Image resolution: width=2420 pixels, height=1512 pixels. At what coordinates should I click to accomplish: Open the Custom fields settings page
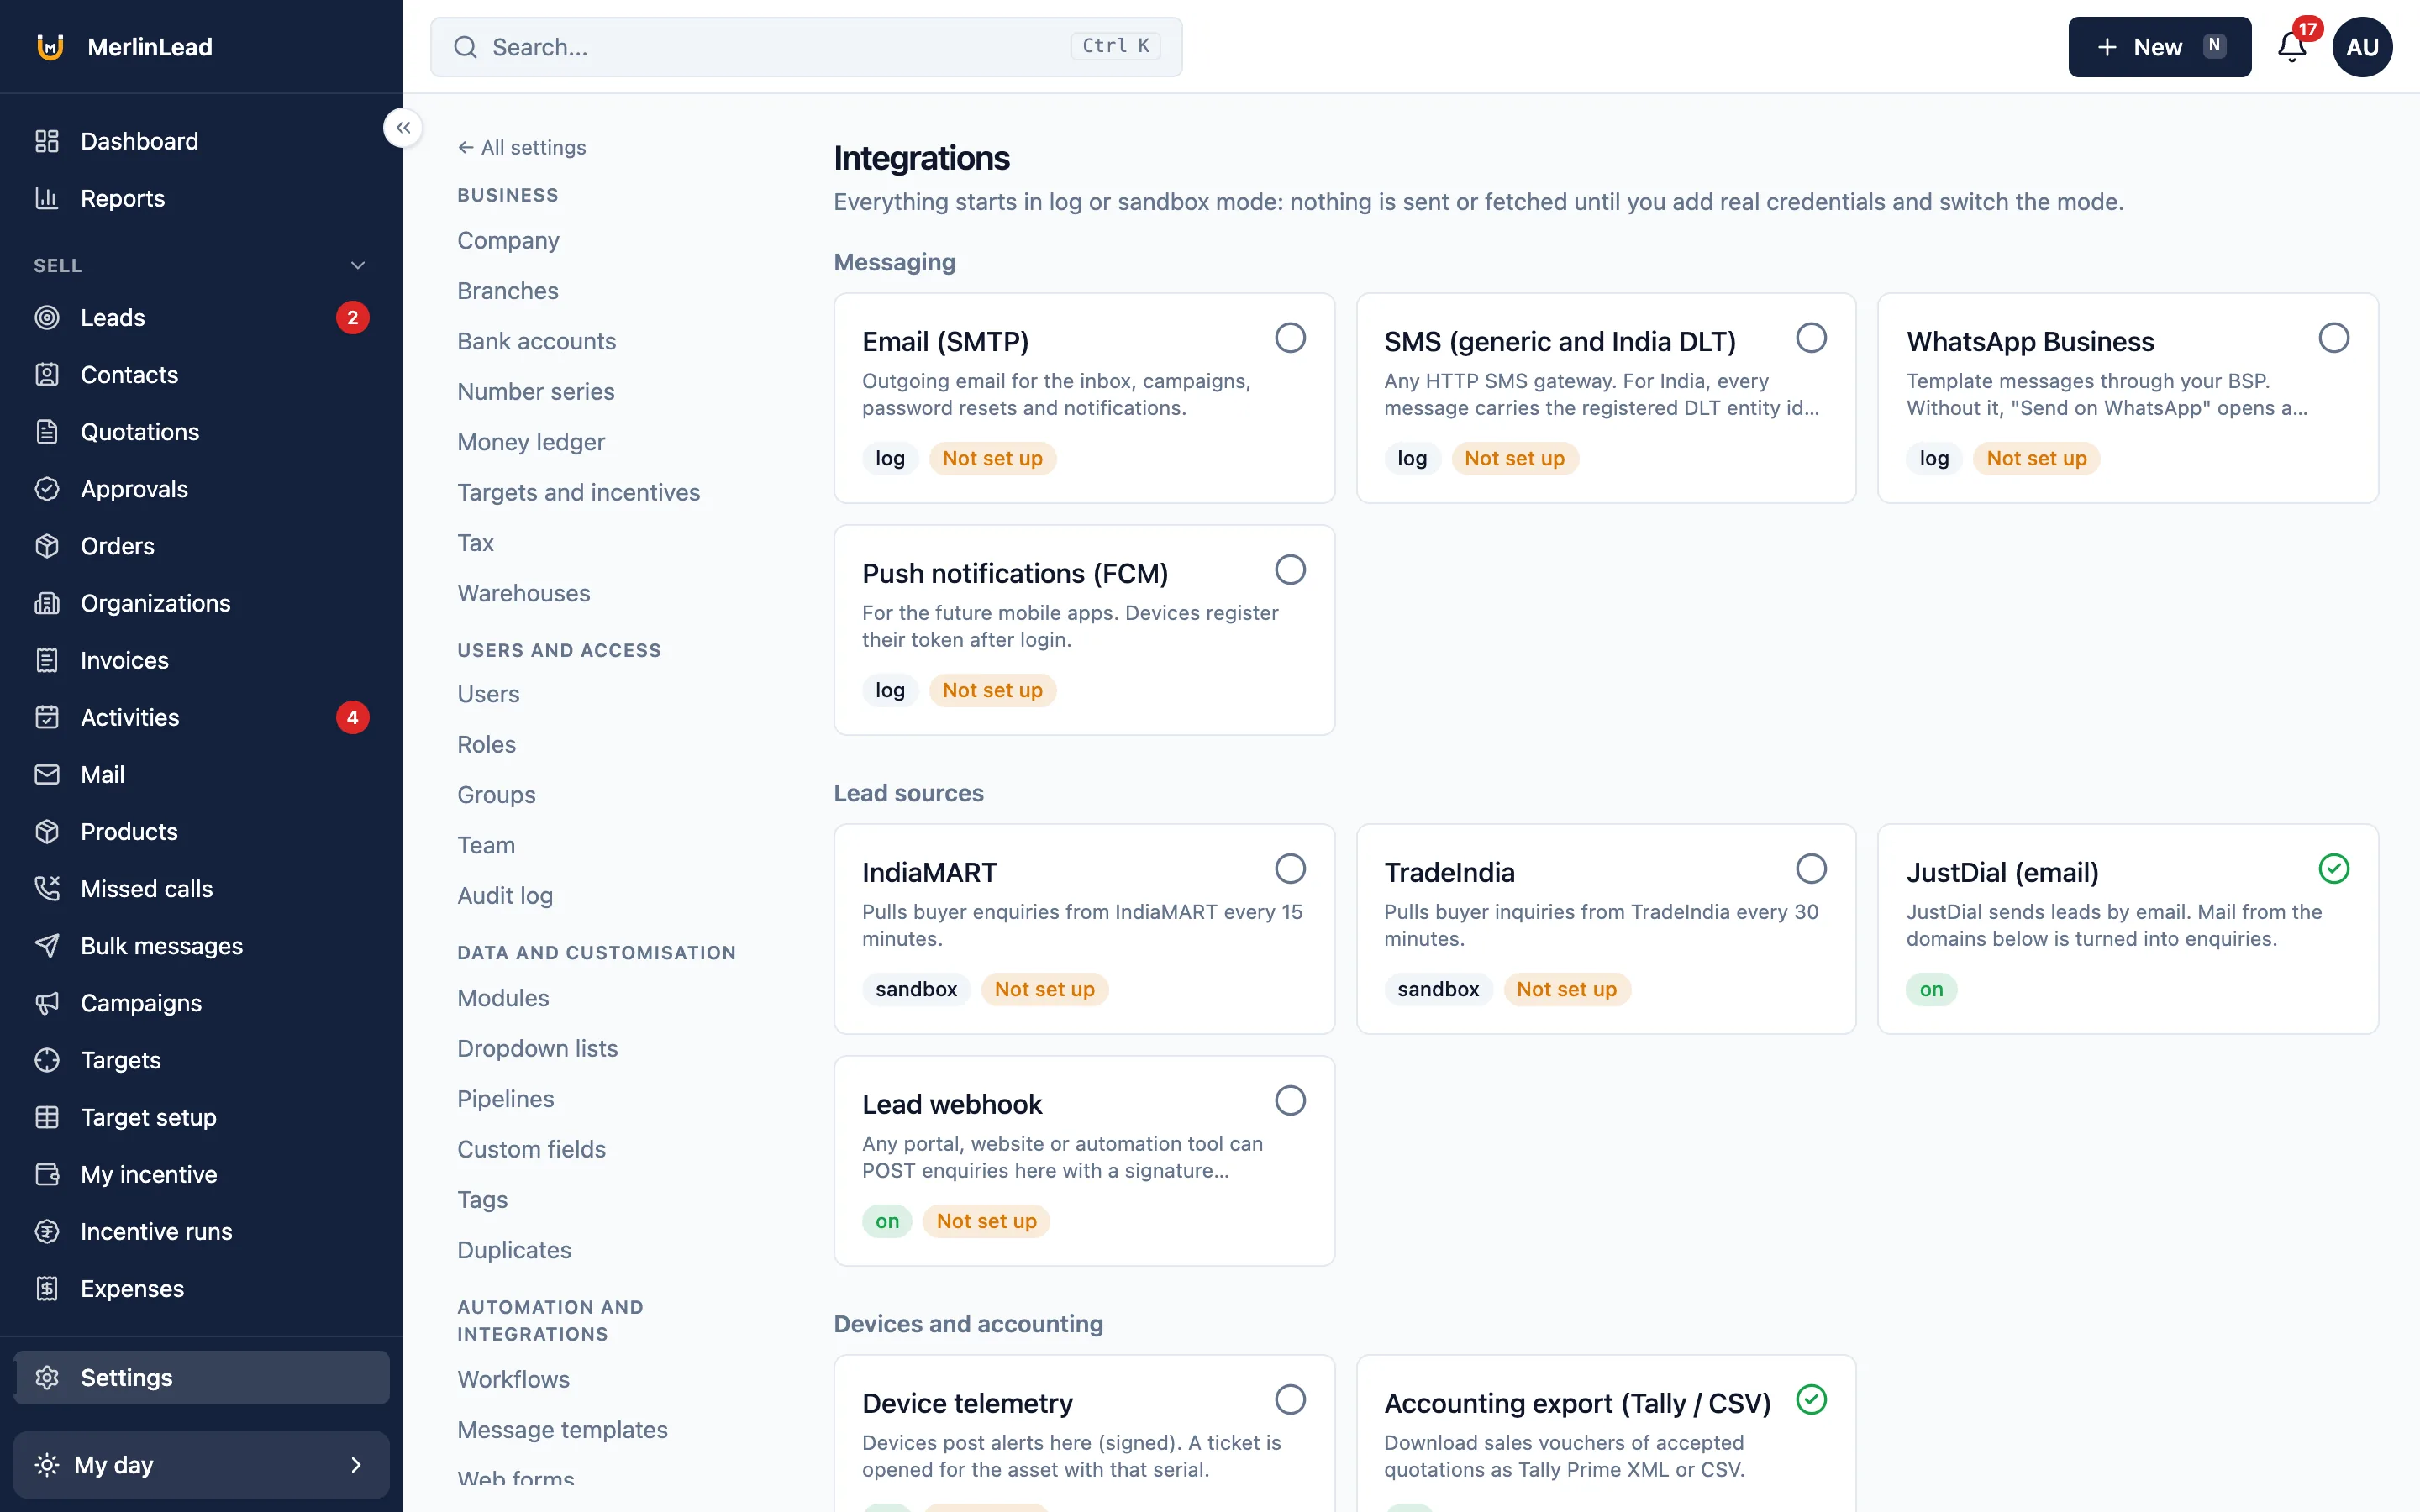(531, 1149)
